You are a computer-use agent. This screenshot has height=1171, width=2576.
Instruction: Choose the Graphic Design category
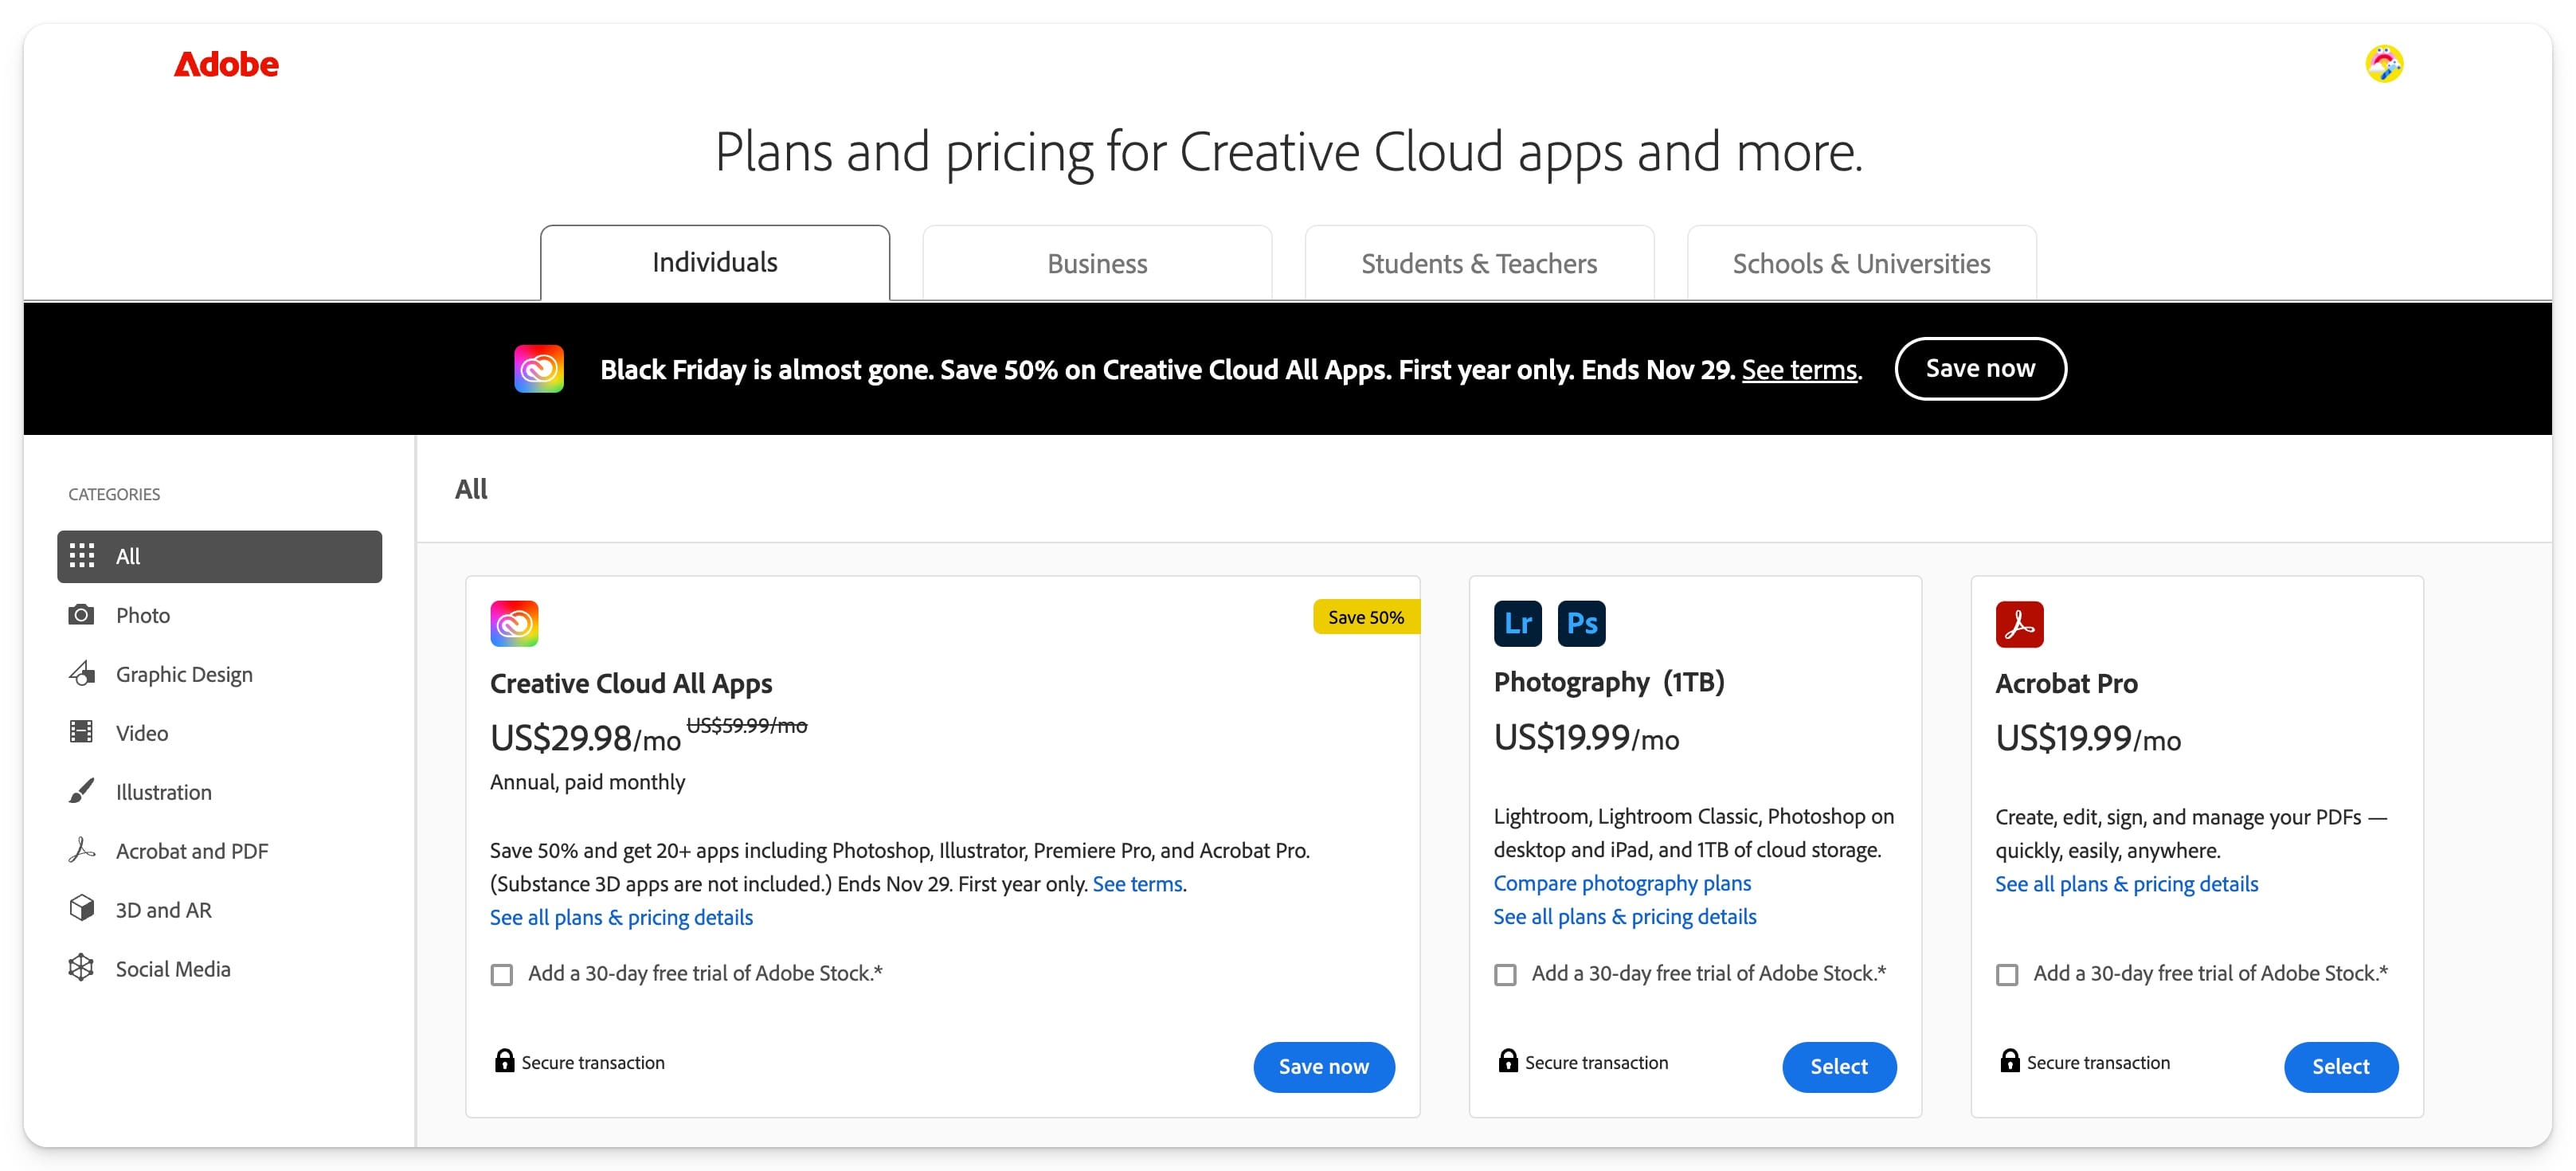pyautogui.click(x=220, y=674)
